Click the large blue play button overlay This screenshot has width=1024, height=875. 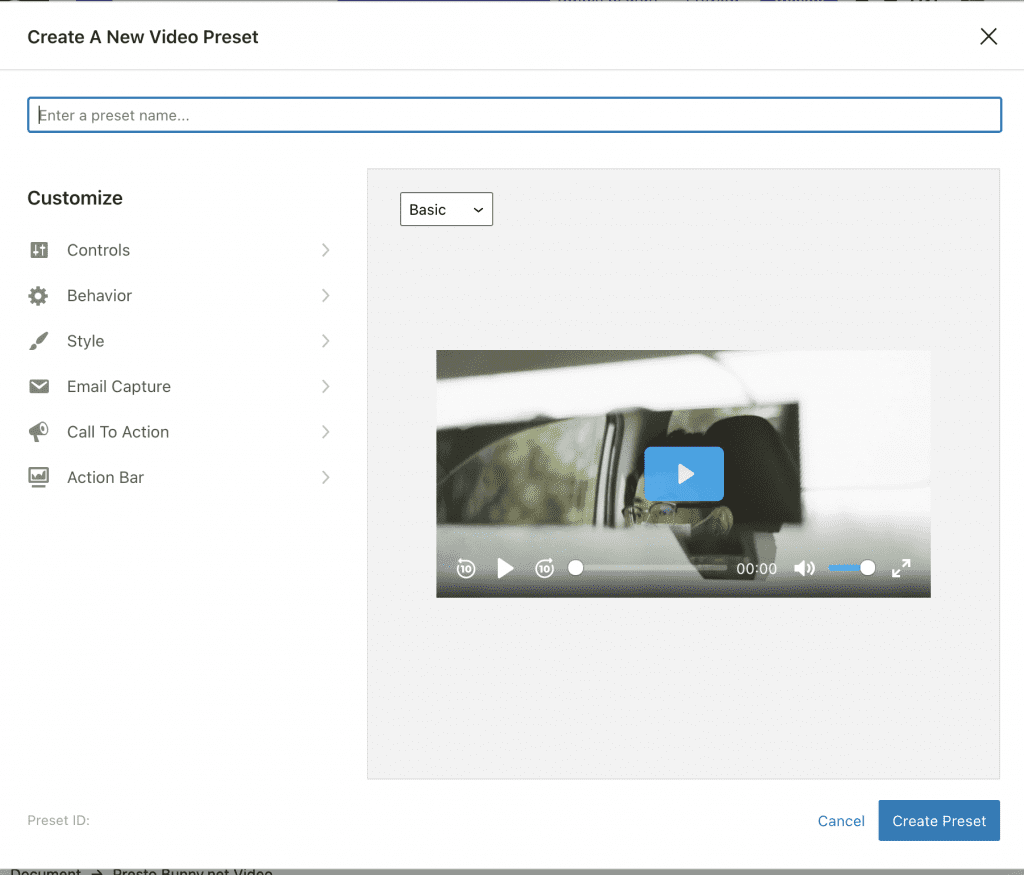(684, 474)
